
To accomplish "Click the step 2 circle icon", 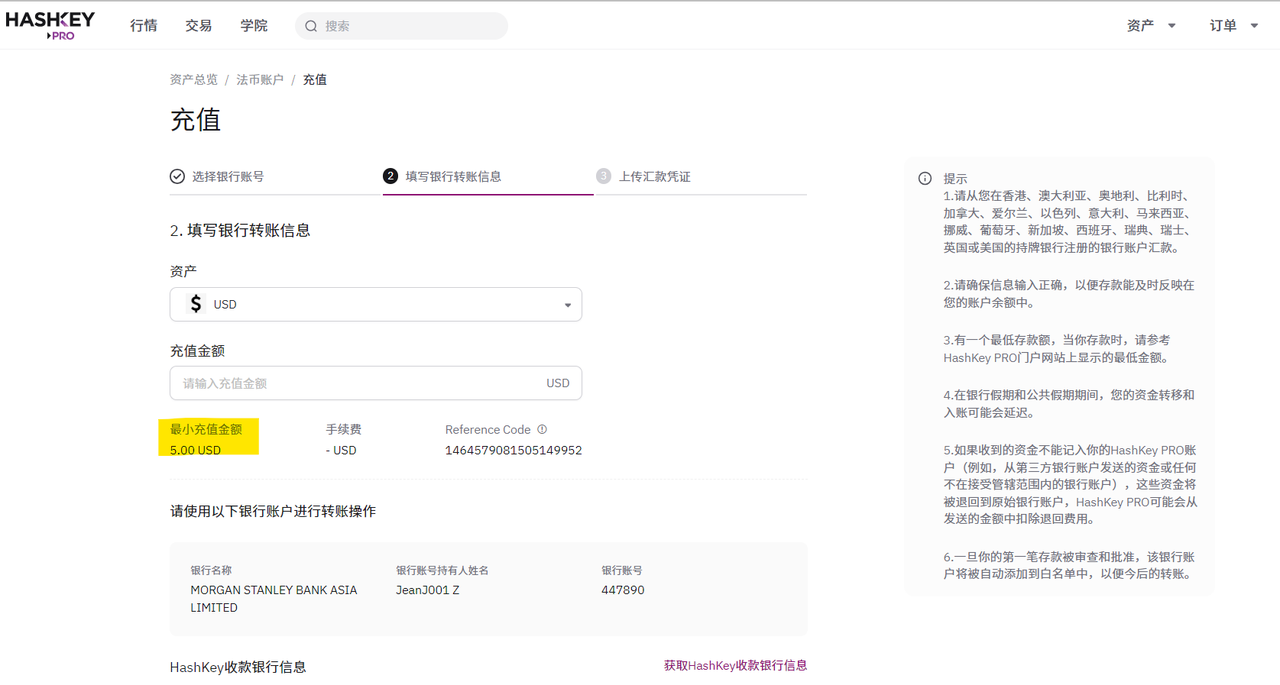I will (391, 176).
